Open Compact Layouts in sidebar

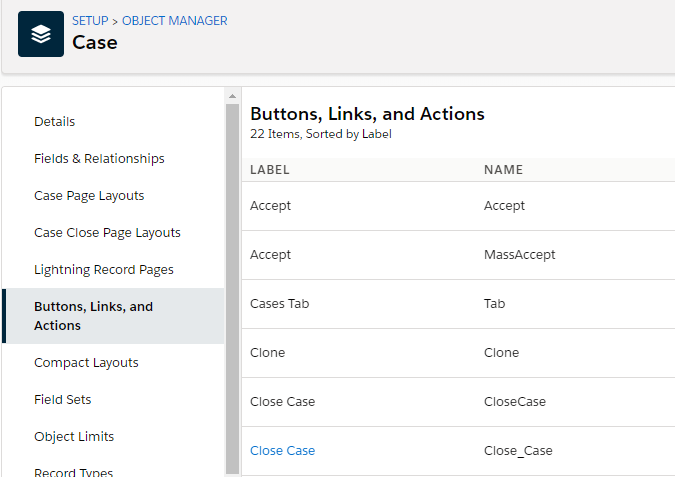point(86,362)
